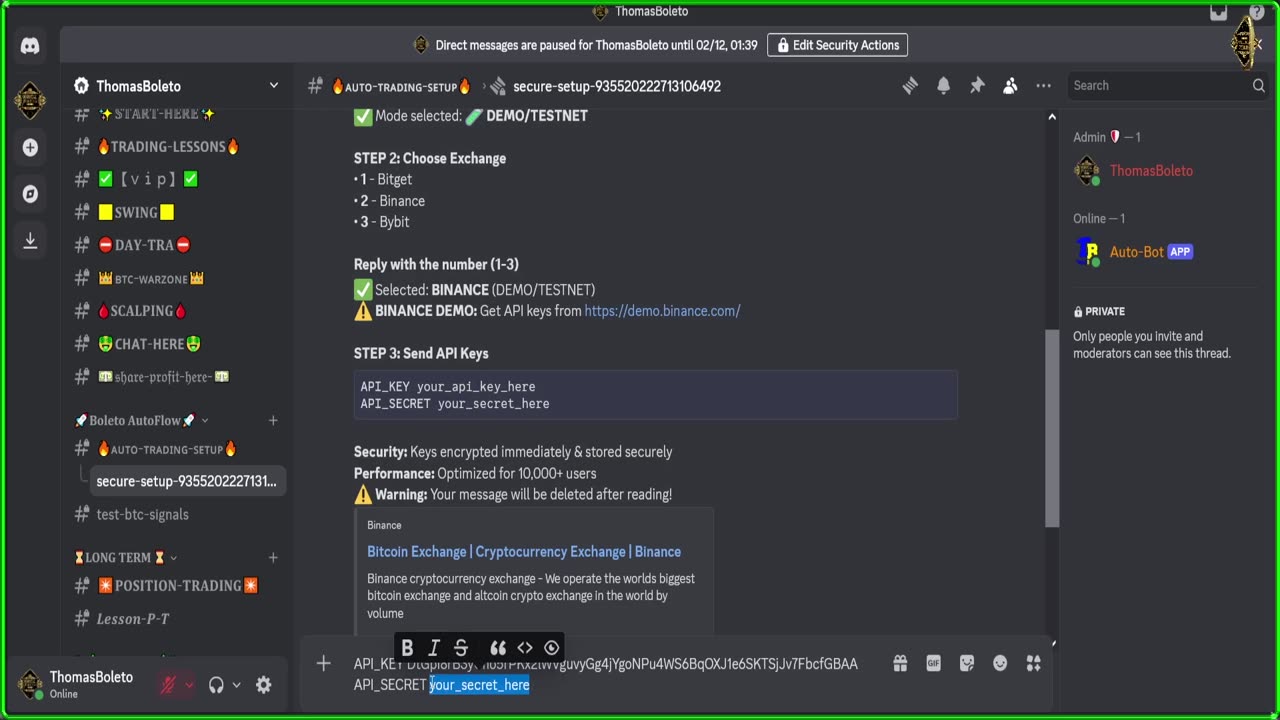This screenshot has height=720, width=1280.
Task: Open Discover servers compass icon
Action: [x=30, y=194]
